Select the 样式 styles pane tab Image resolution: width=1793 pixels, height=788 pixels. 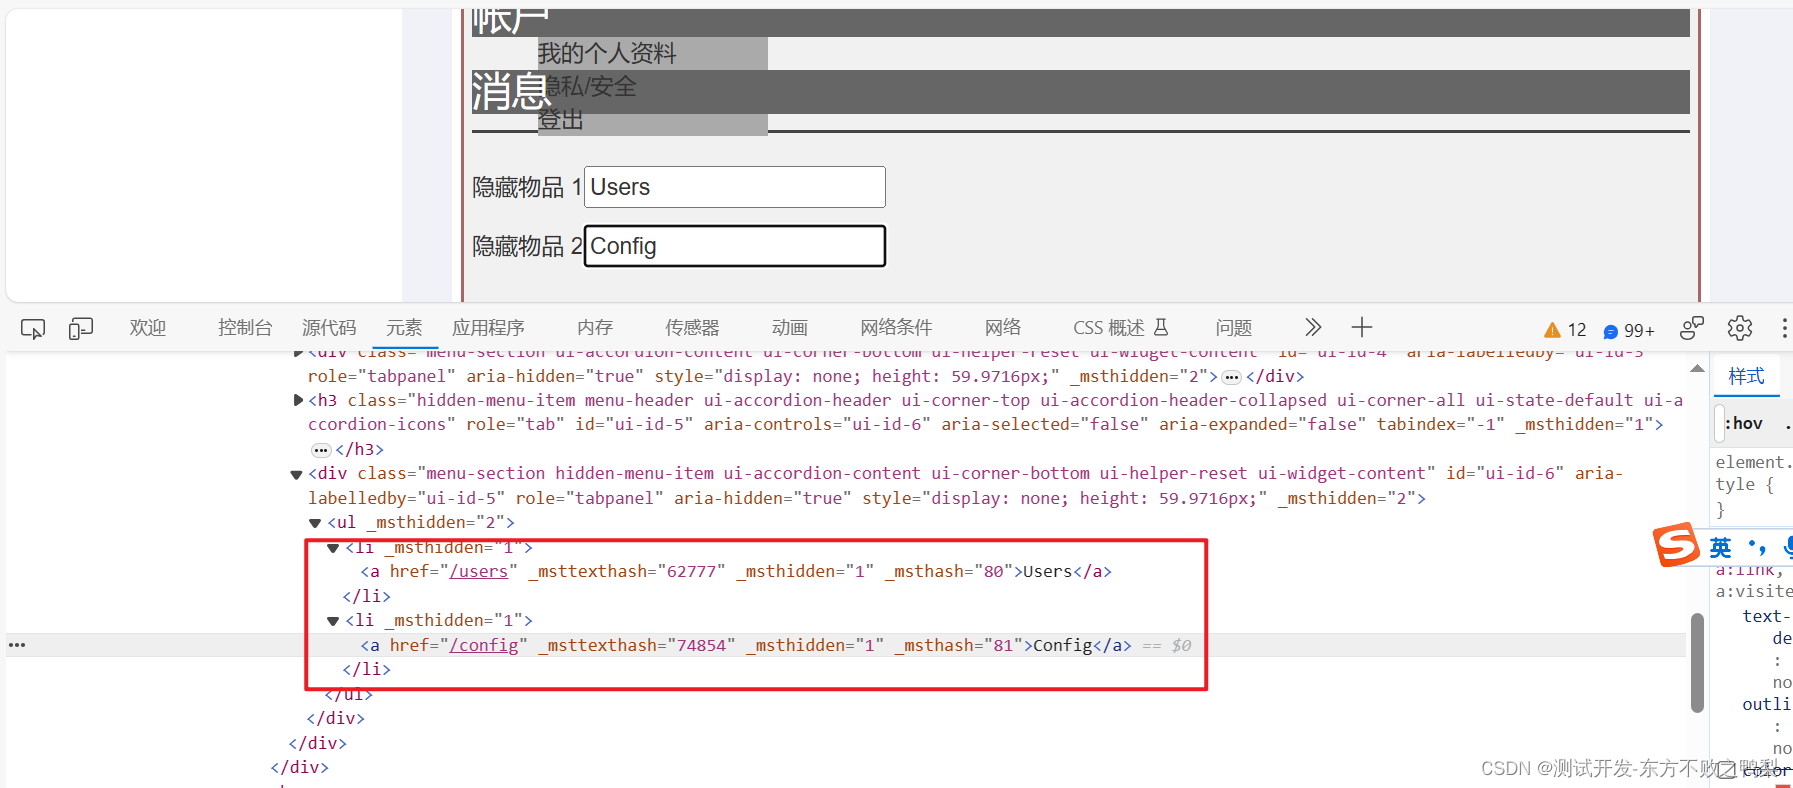click(1747, 376)
